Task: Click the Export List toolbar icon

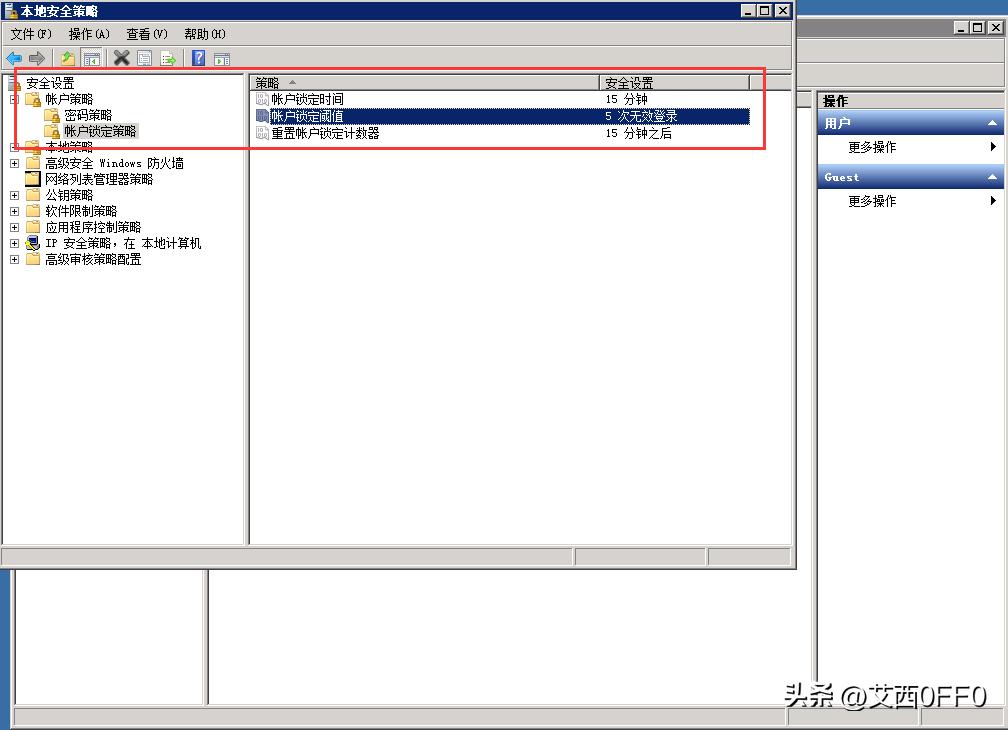Action: click(x=169, y=57)
